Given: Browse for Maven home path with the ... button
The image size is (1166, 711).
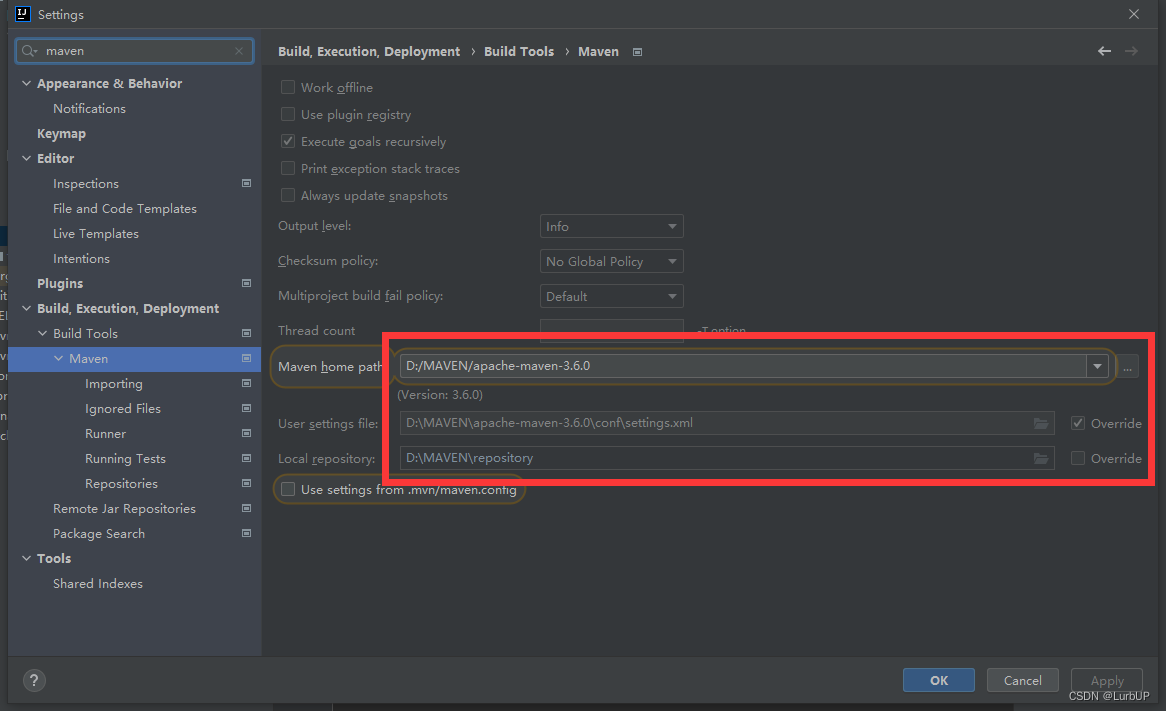Looking at the screenshot, I should pos(1127,367).
